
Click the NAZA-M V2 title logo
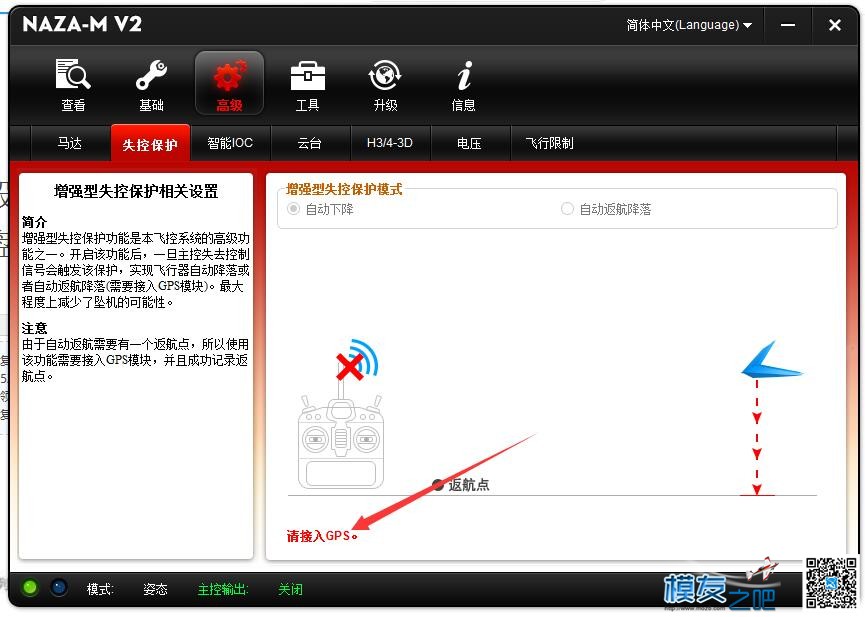point(82,24)
